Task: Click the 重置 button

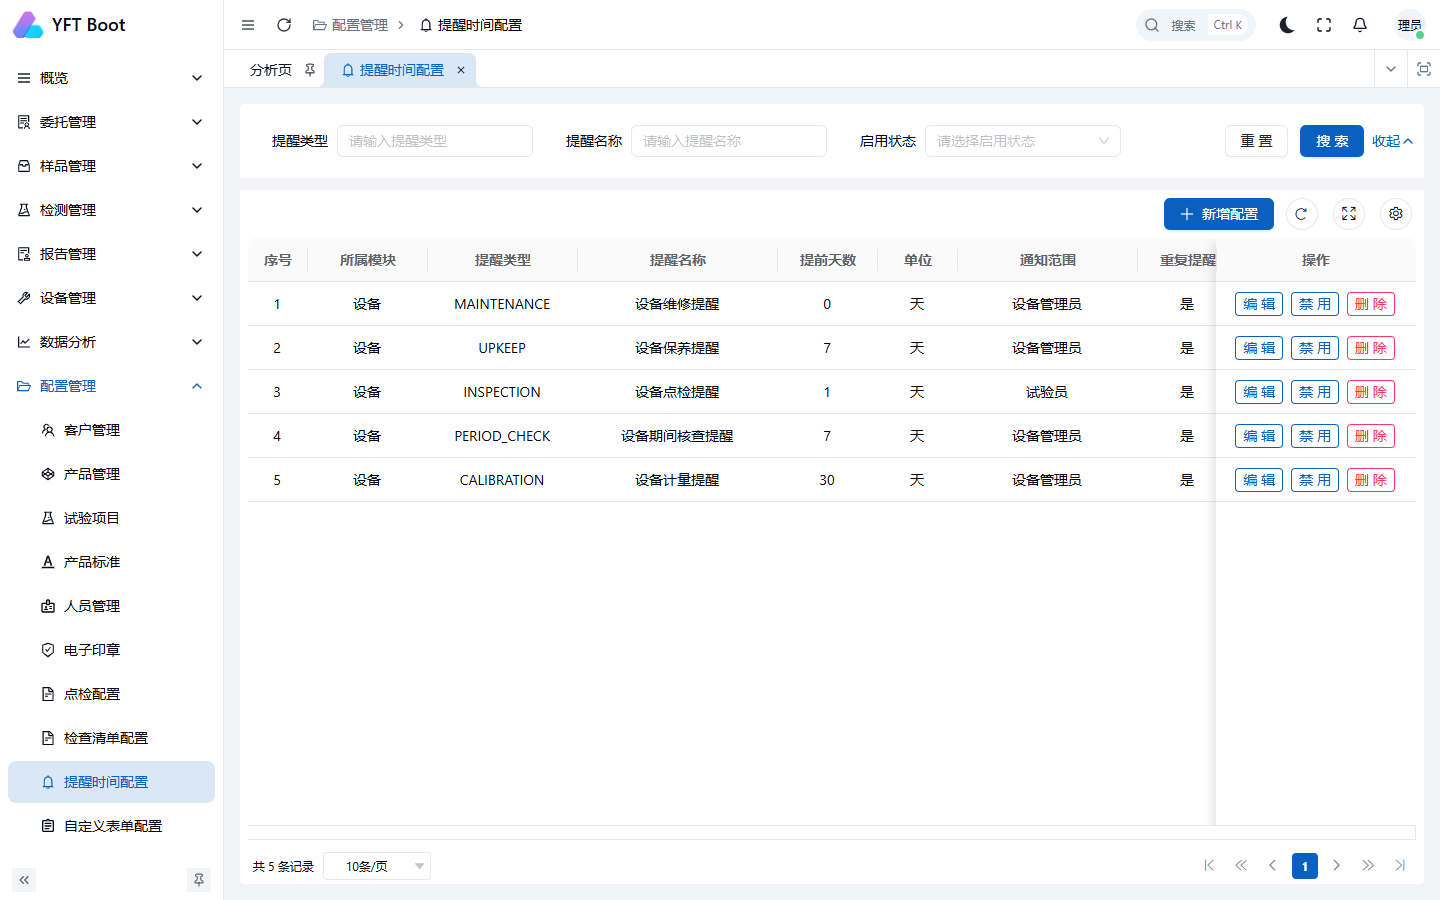Action: coord(1256,141)
